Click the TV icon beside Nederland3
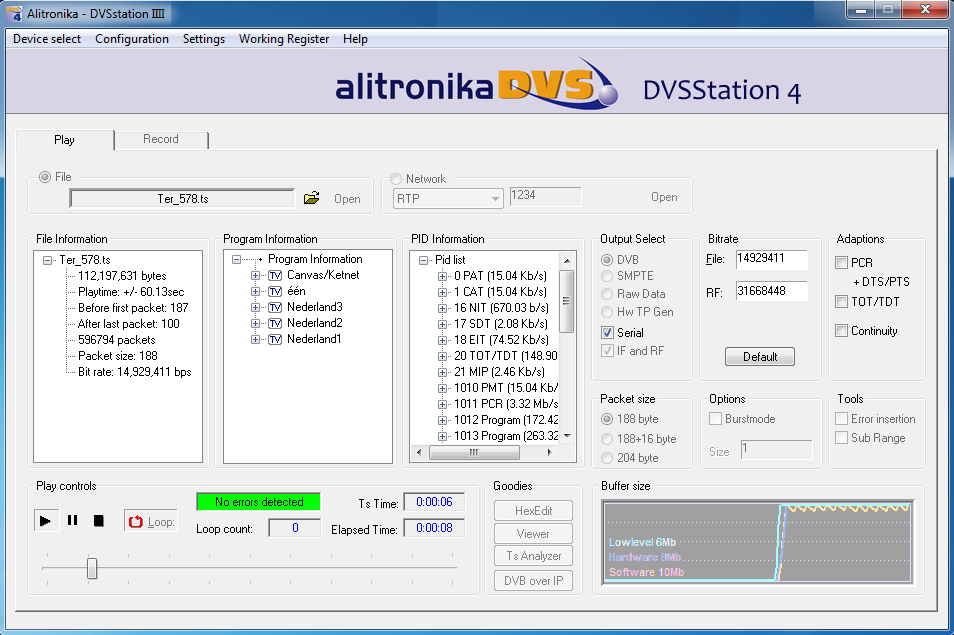 (x=275, y=307)
